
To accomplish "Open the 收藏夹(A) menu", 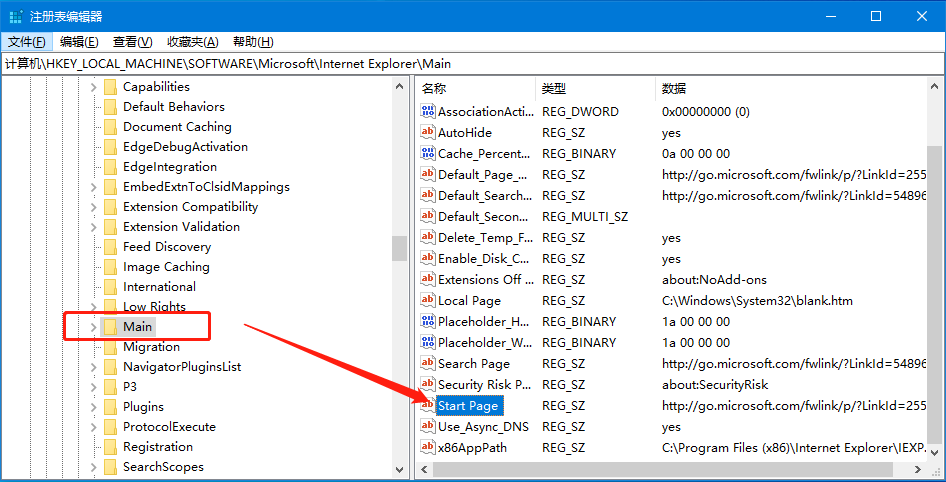I will 192,42.
